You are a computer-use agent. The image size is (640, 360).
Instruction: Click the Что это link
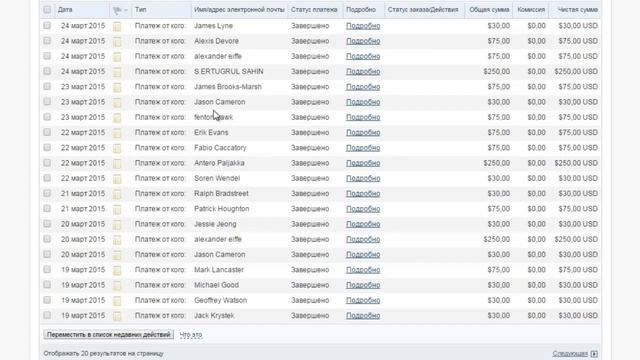click(191, 335)
